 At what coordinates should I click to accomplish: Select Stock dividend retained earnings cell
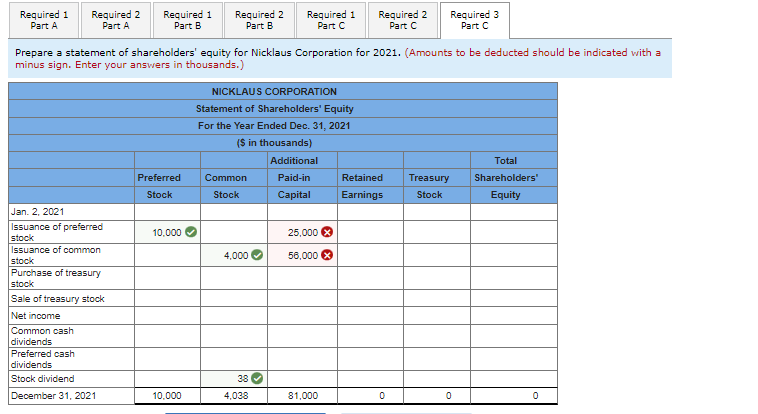point(371,378)
